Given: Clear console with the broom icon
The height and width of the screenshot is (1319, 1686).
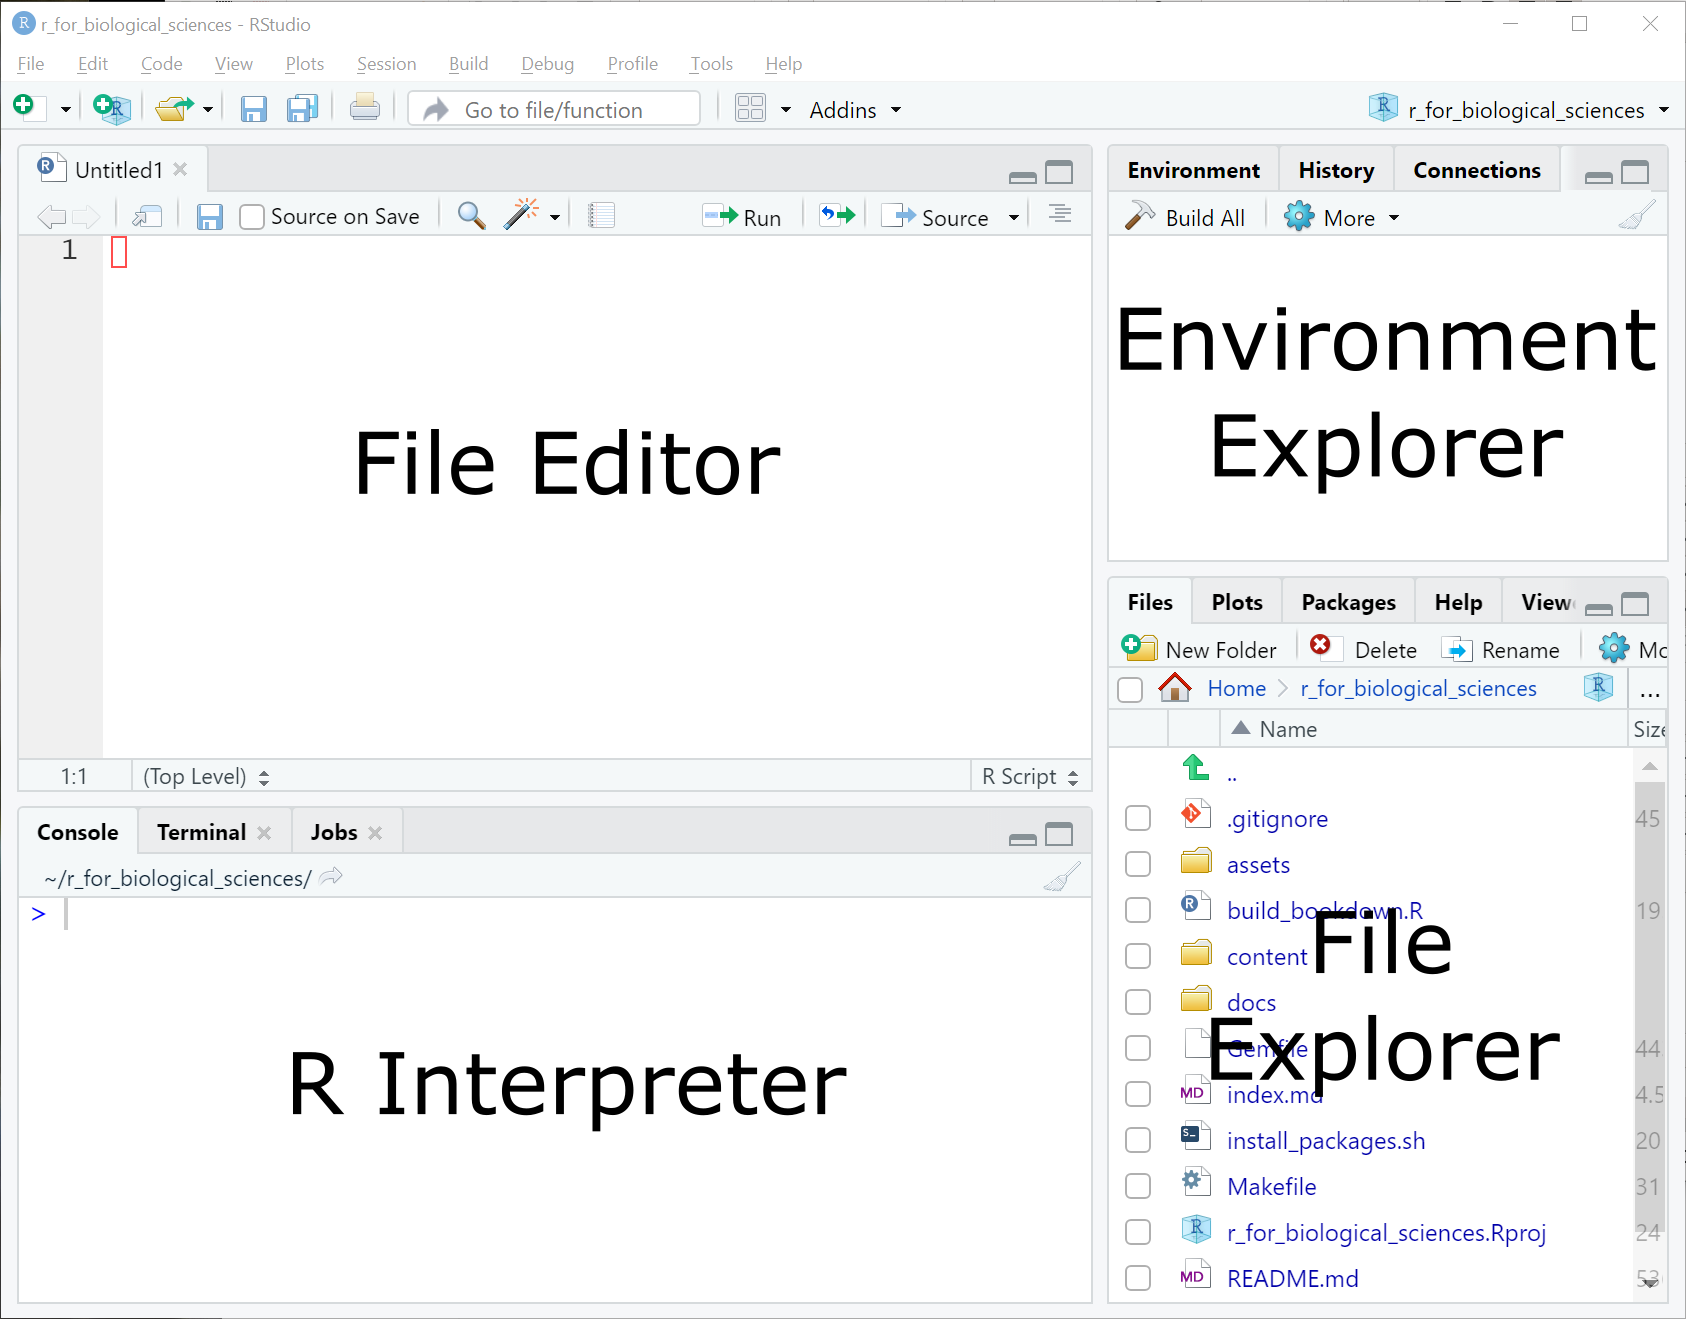Looking at the screenshot, I should [1061, 878].
